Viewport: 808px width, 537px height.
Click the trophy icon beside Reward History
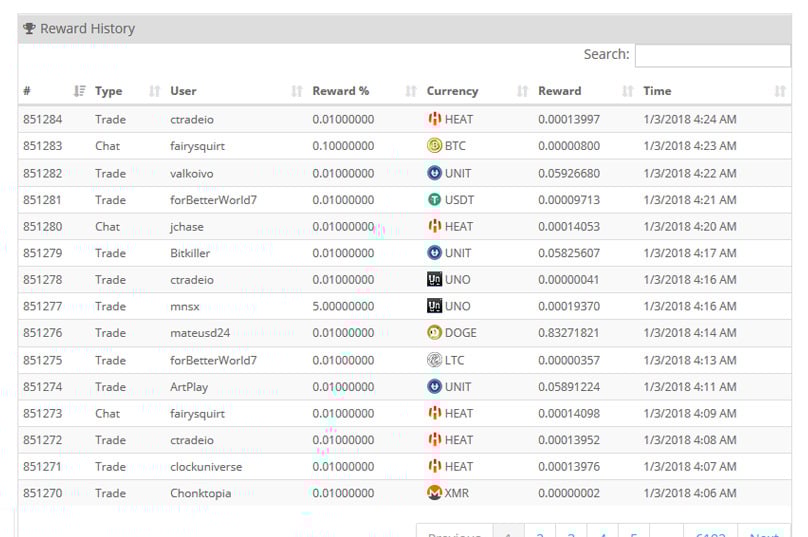[x=29, y=28]
